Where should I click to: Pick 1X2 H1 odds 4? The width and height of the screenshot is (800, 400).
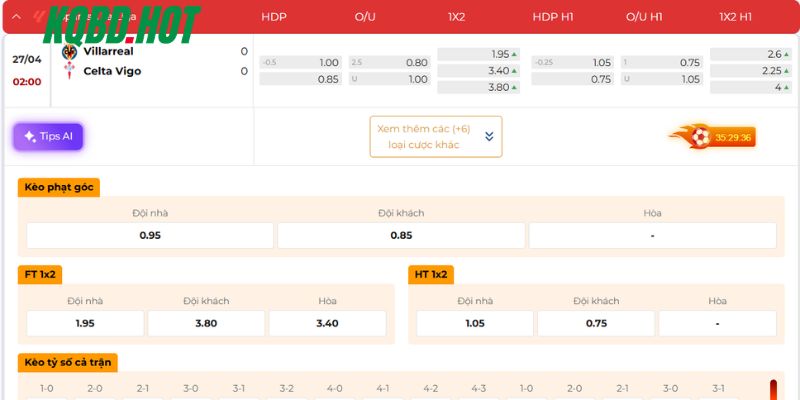[751, 87]
